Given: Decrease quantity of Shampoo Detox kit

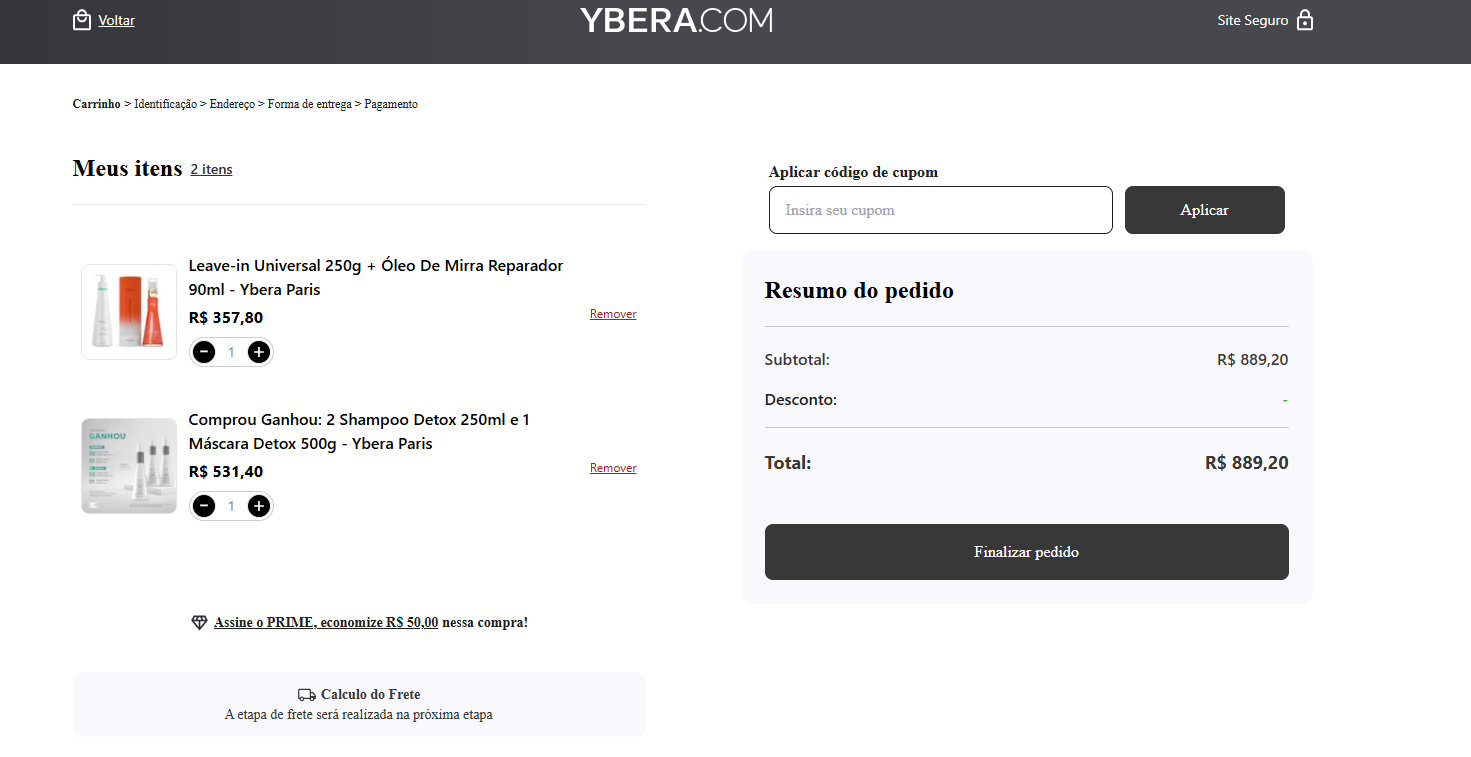Looking at the screenshot, I should tap(204, 506).
